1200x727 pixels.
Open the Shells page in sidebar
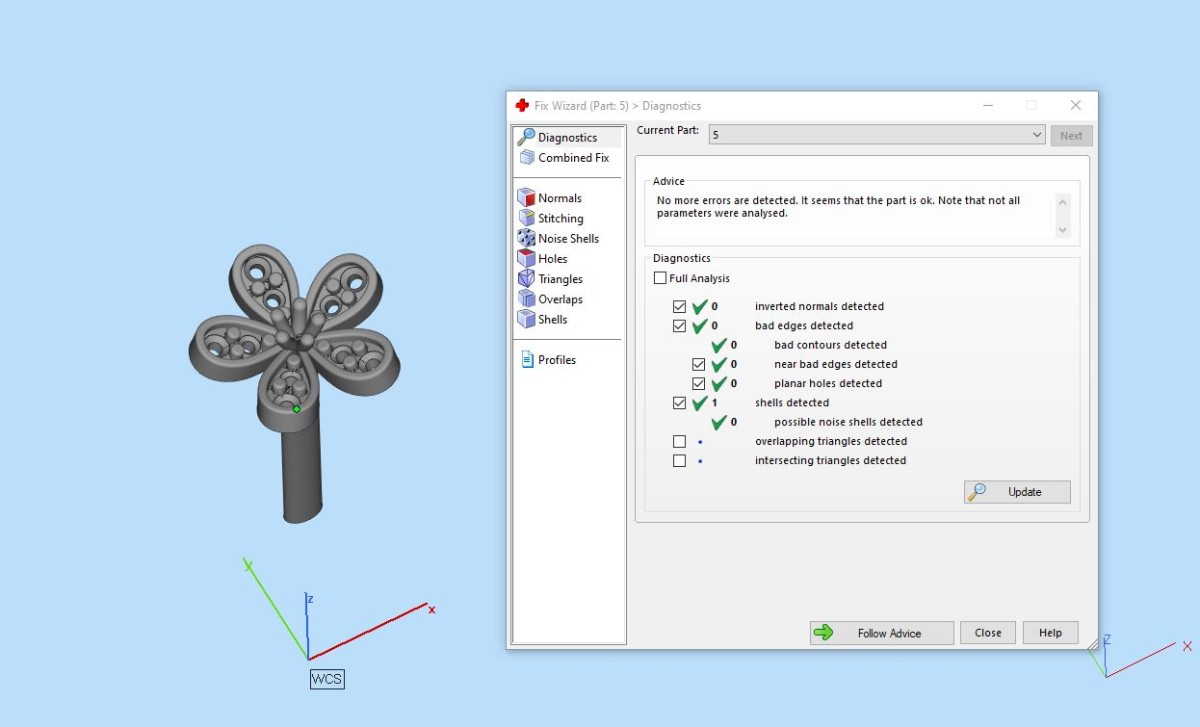552,320
